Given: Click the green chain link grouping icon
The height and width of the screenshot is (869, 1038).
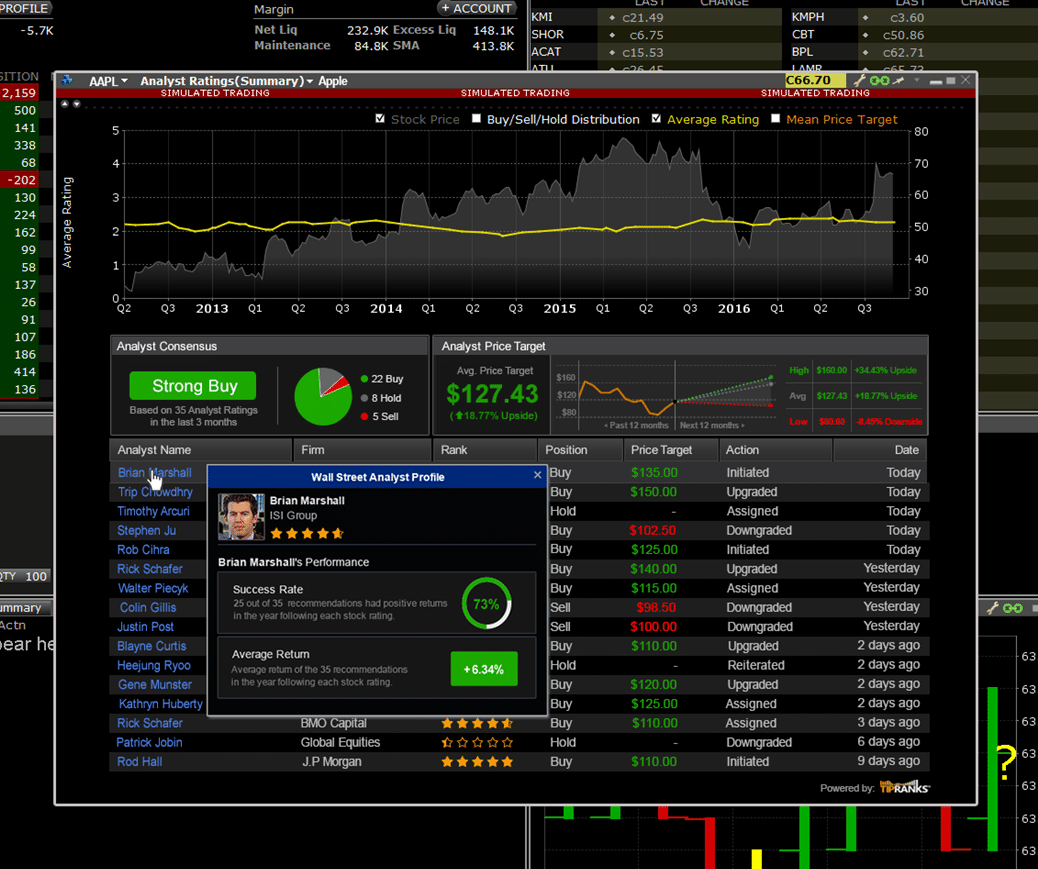Looking at the screenshot, I should tap(879, 80).
